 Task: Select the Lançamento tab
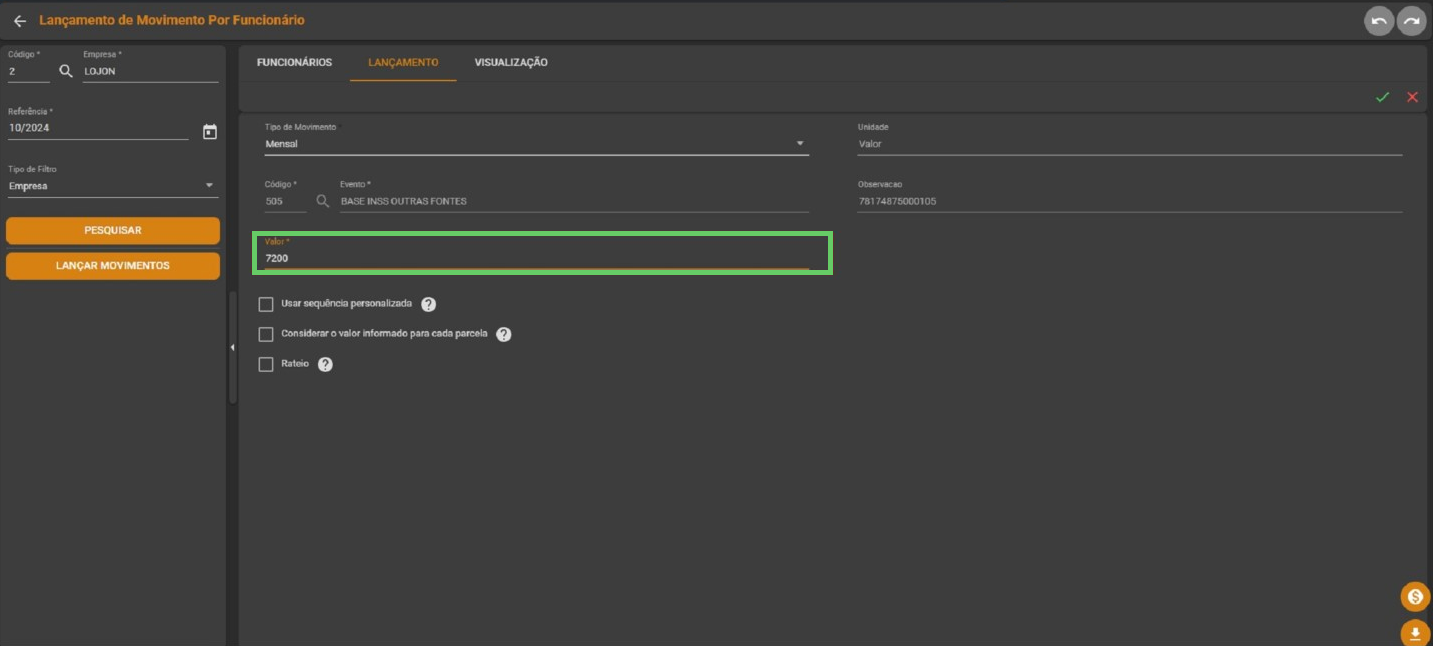click(403, 62)
